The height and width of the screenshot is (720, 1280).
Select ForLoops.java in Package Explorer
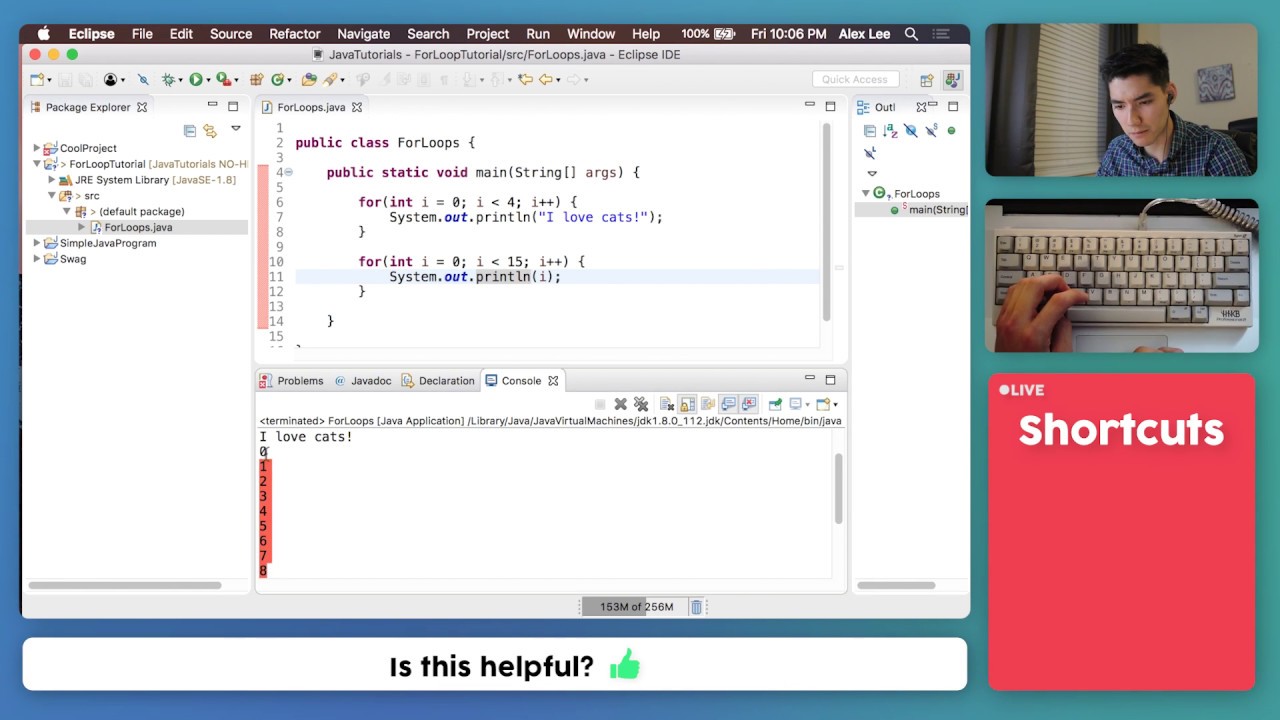click(138, 227)
